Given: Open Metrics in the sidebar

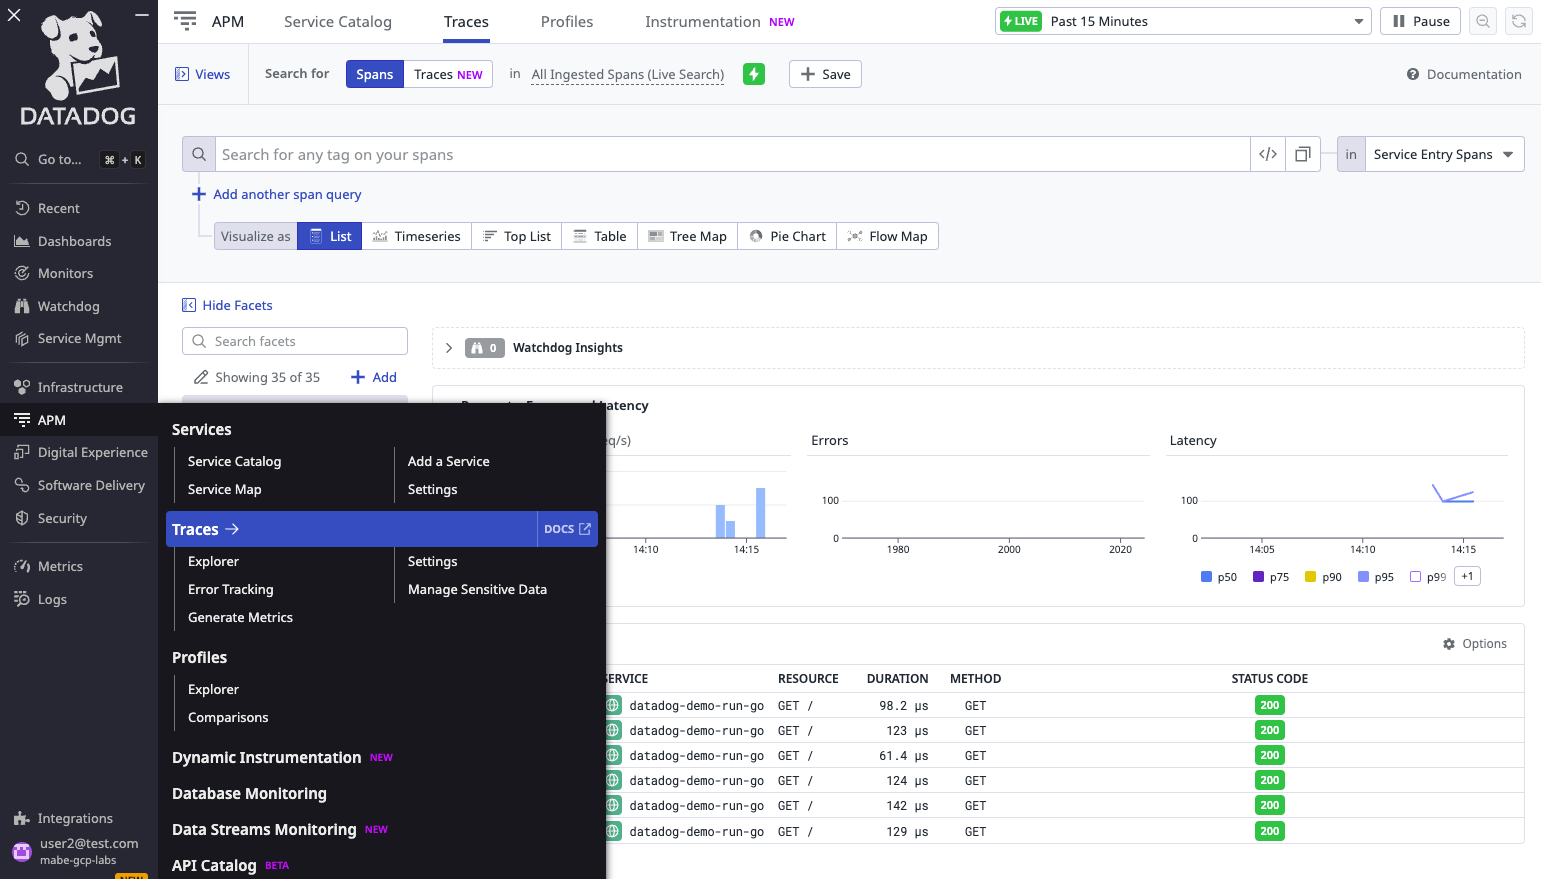Looking at the screenshot, I should coord(60,566).
